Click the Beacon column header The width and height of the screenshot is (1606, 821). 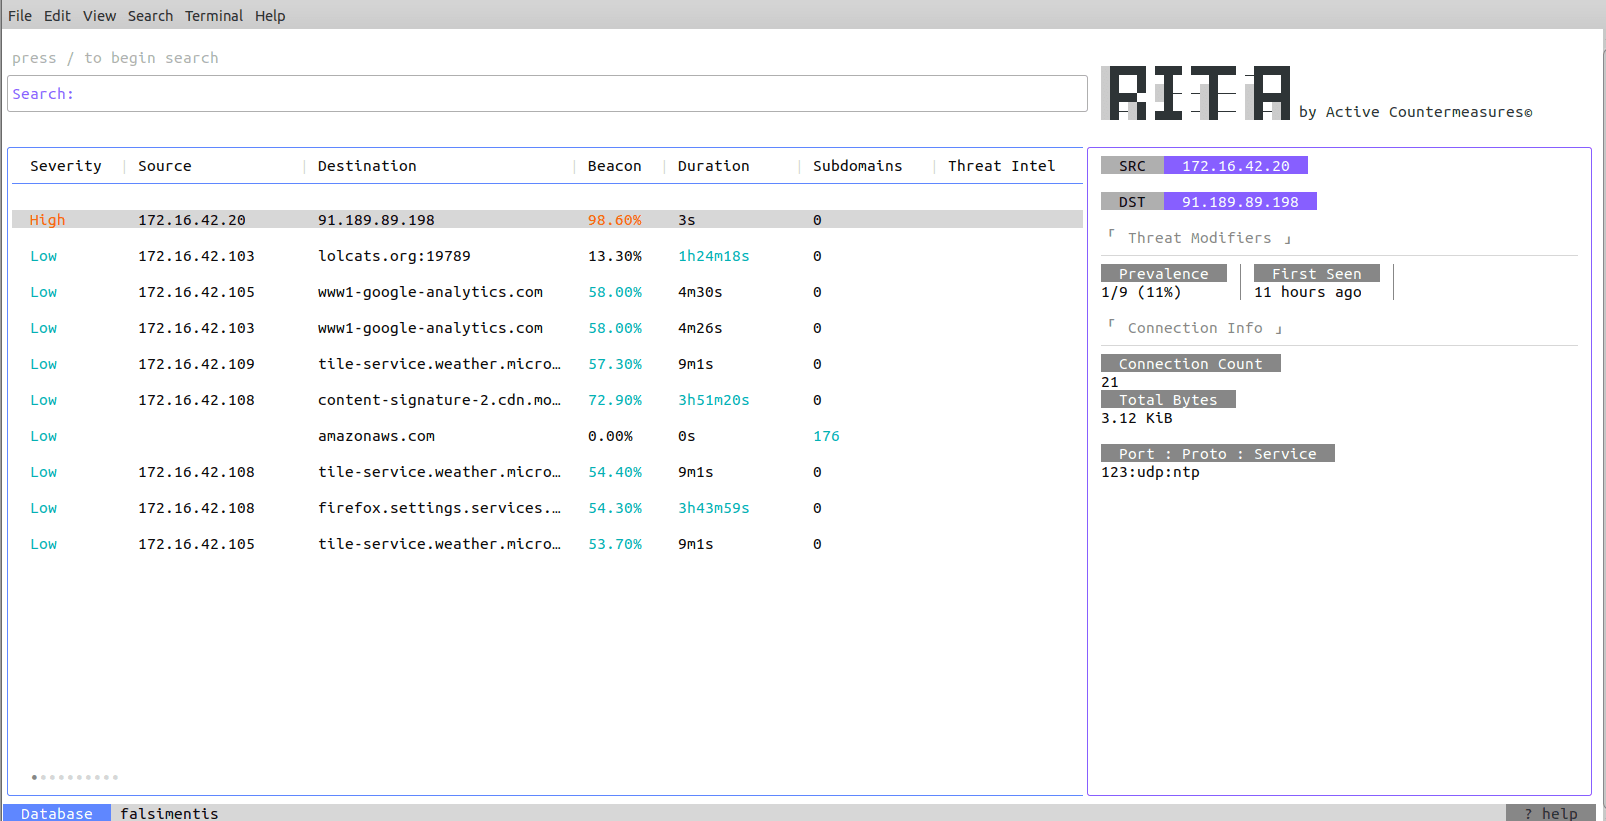615,166
